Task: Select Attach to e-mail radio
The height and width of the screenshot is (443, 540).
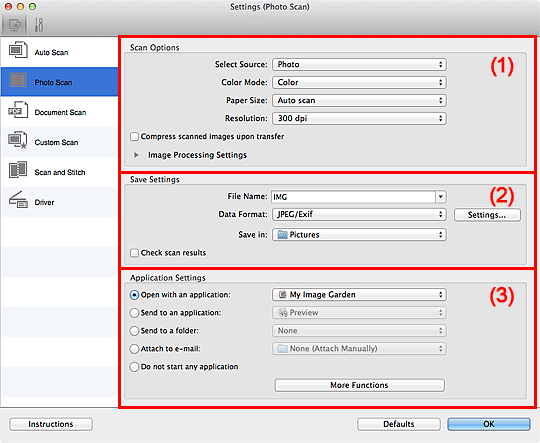Action: click(x=134, y=349)
